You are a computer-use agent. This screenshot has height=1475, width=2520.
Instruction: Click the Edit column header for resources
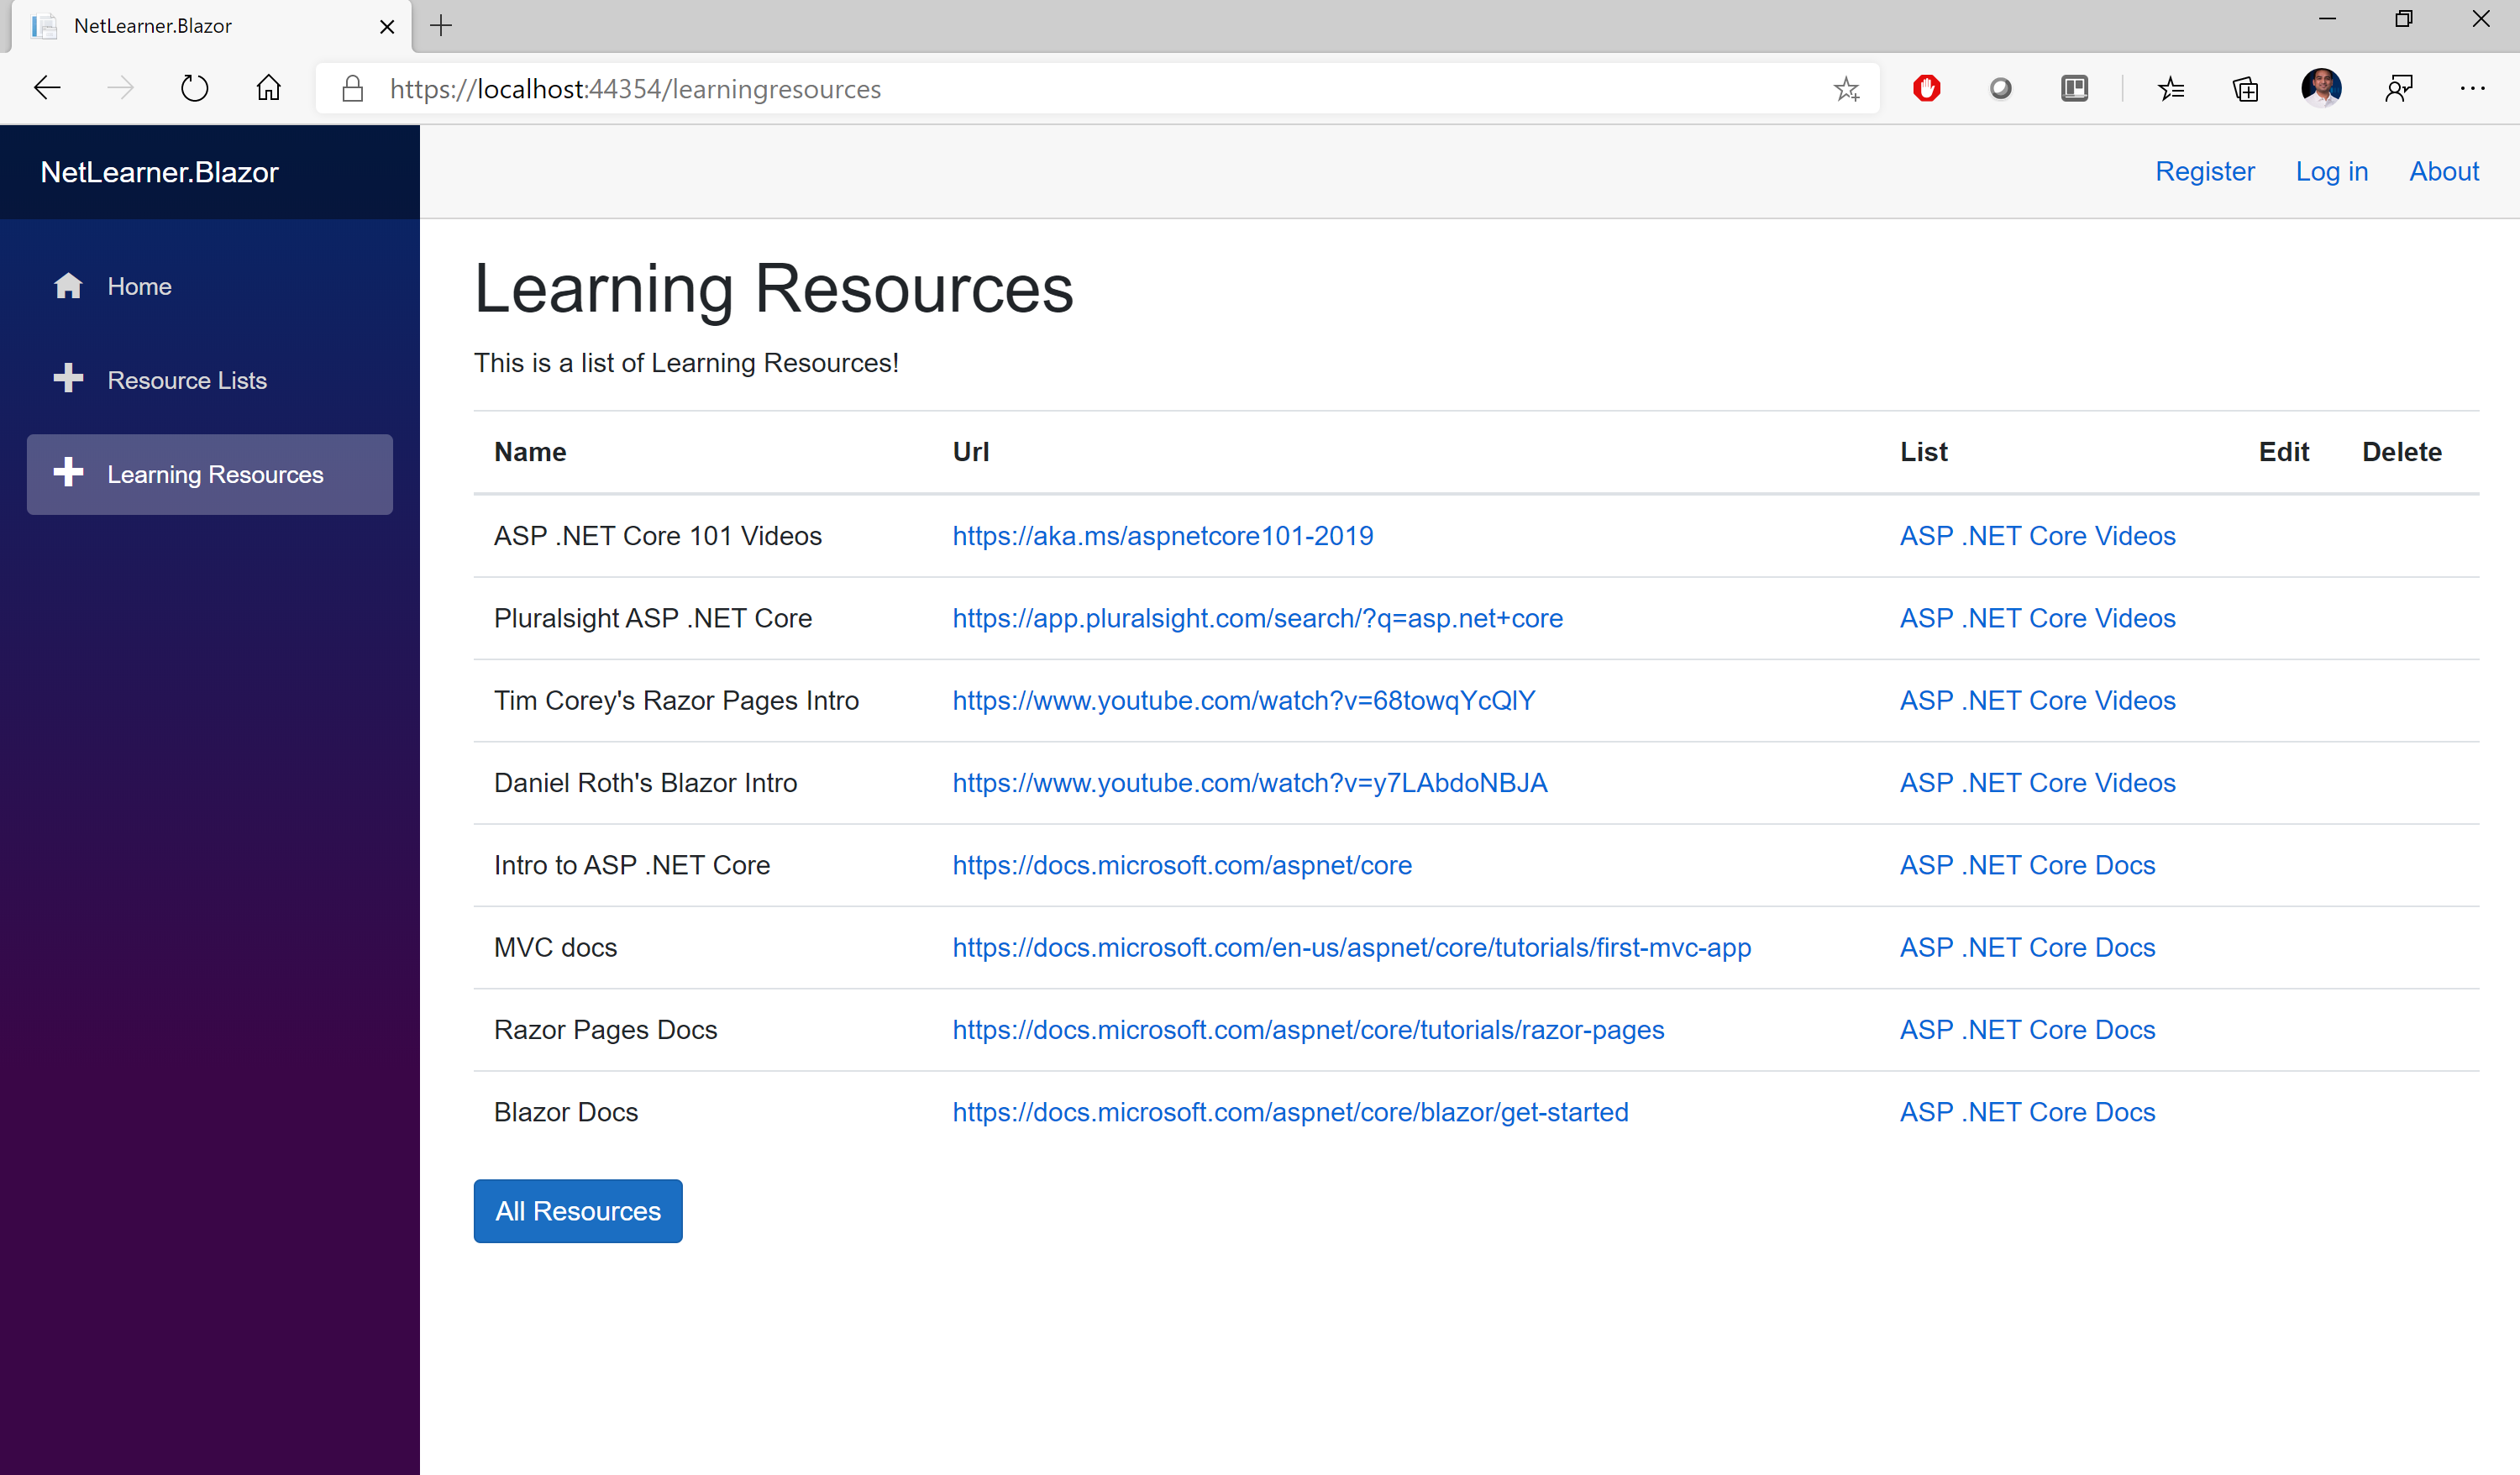coord(2285,453)
